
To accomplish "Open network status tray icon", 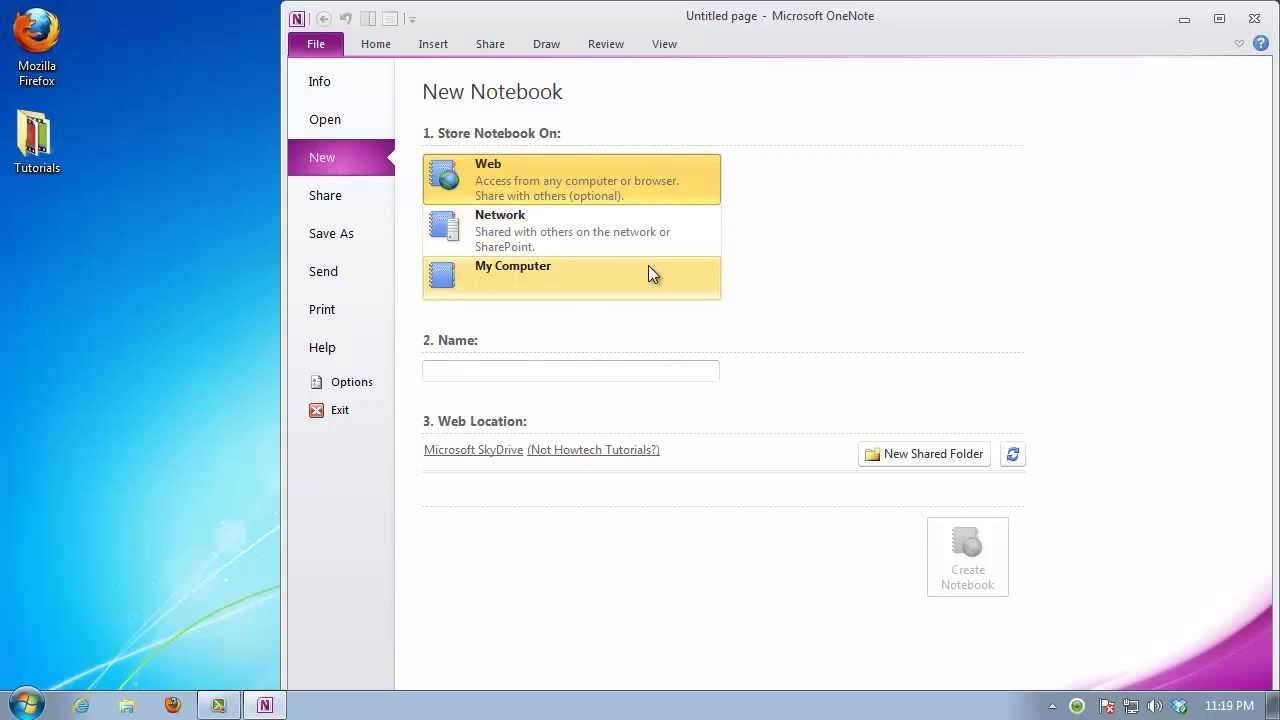I will pyautogui.click(x=1129, y=706).
